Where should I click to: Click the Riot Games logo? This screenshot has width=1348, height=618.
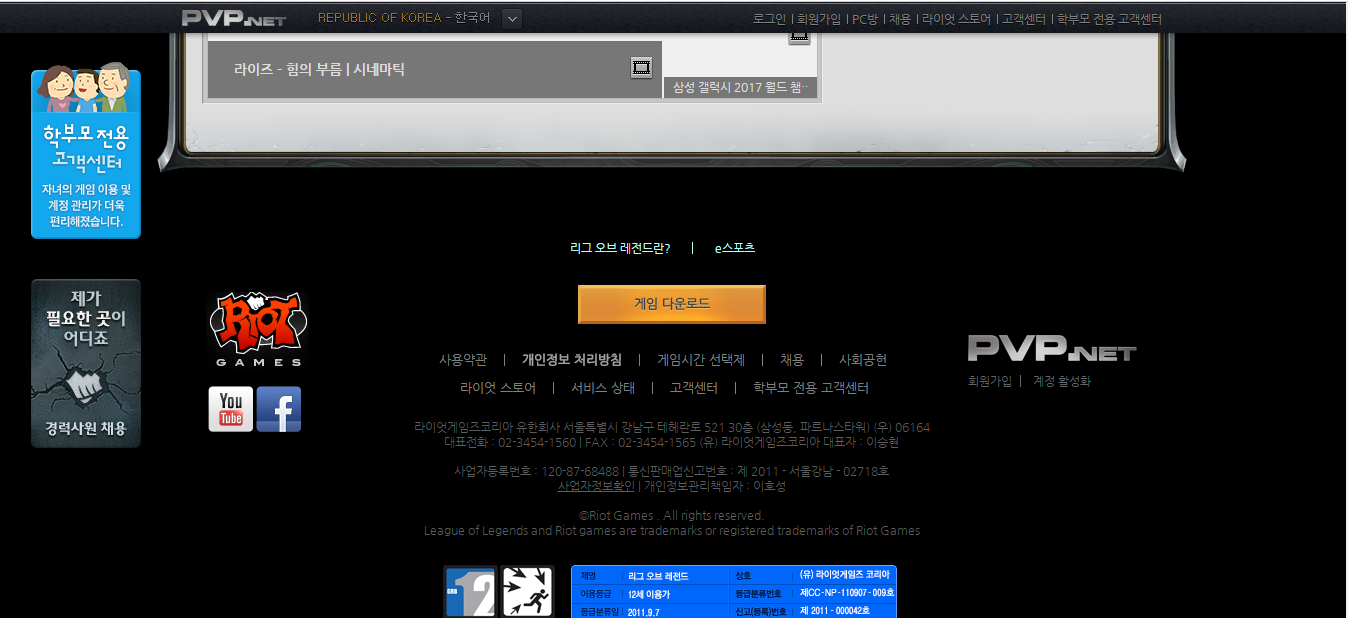pyautogui.click(x=258, y=329)
